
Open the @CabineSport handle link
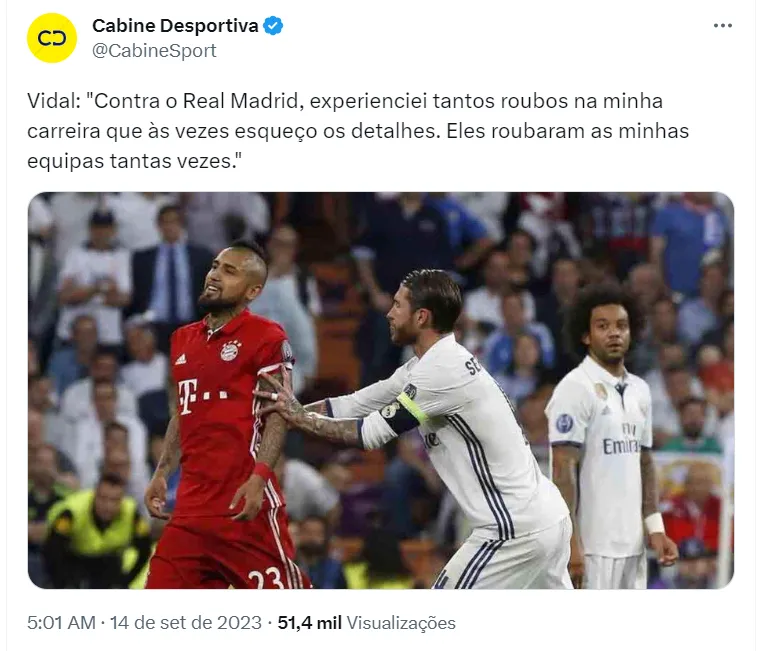click(154, 51)
